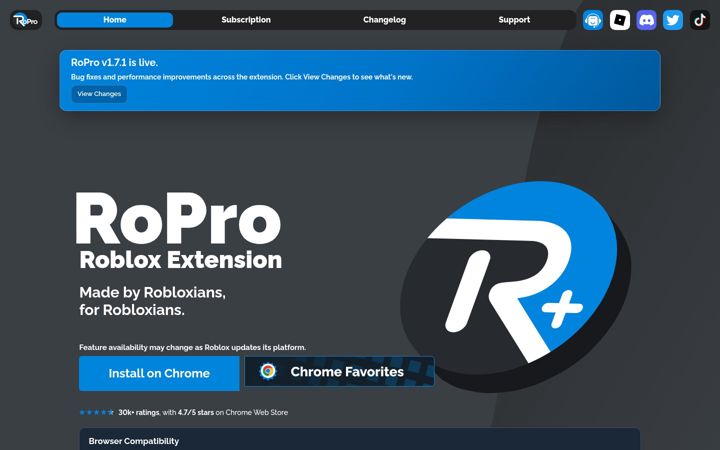Click 'Made by Robloxians,' tagline text
The height and width of the screenshot is (450, 720).
[x=152, y=292]
